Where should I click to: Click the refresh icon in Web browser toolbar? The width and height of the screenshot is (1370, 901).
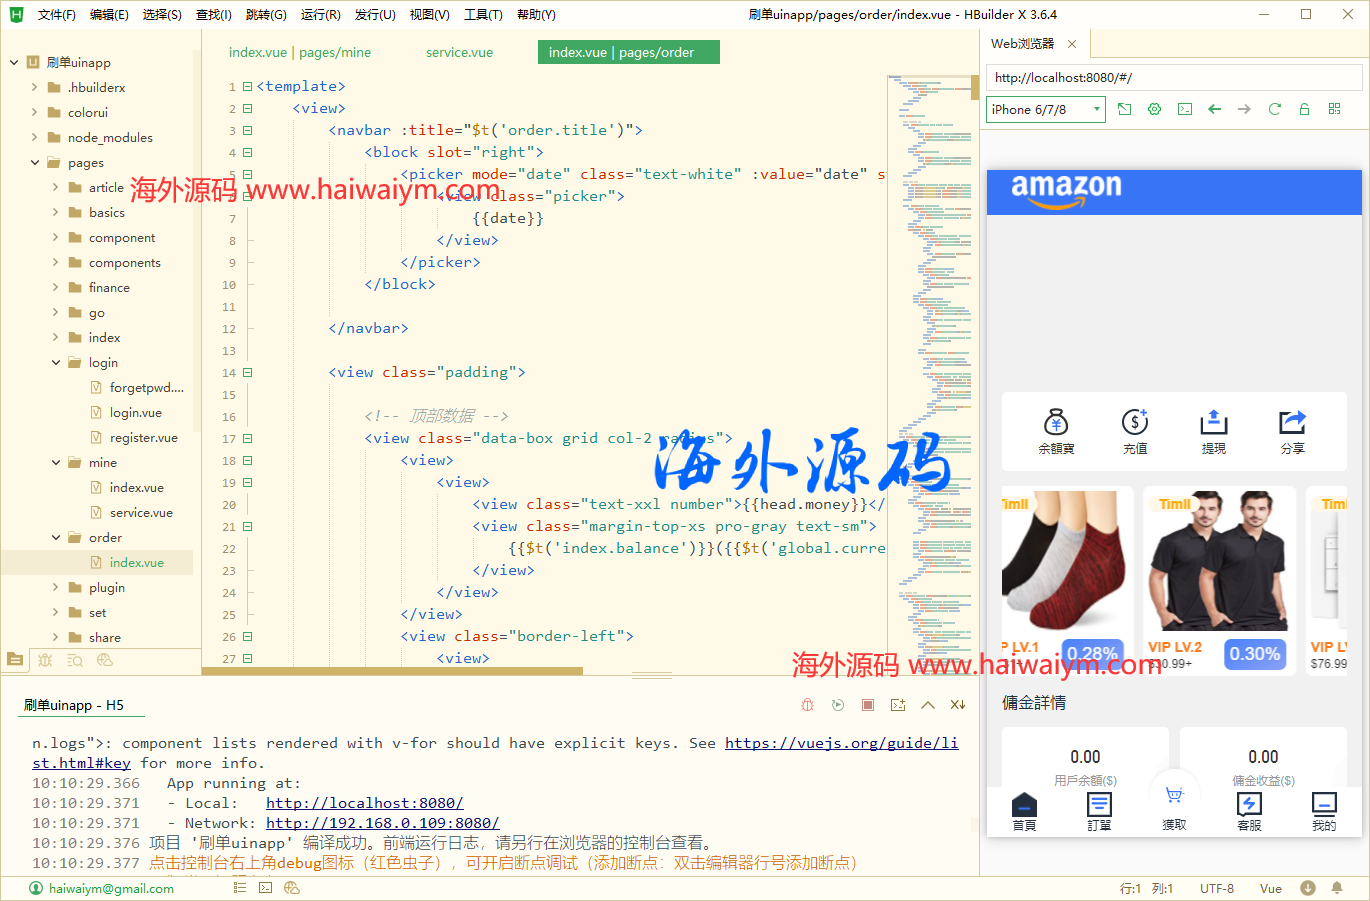[x=1274, y=109]
